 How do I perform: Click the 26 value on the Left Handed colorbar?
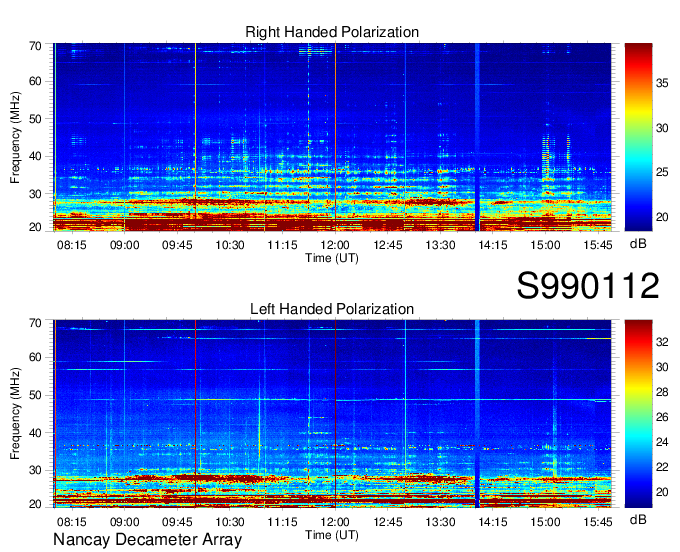click(662, 417)
